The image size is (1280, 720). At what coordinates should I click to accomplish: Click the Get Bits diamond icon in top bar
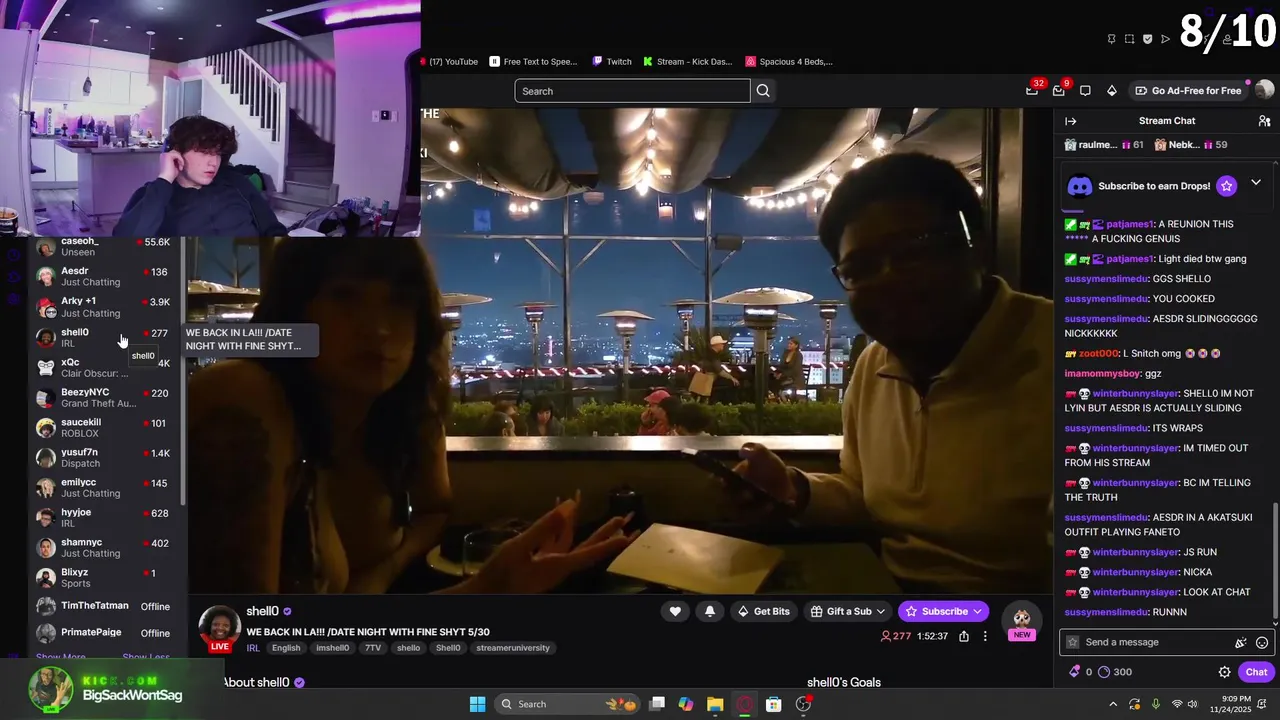1111,91
